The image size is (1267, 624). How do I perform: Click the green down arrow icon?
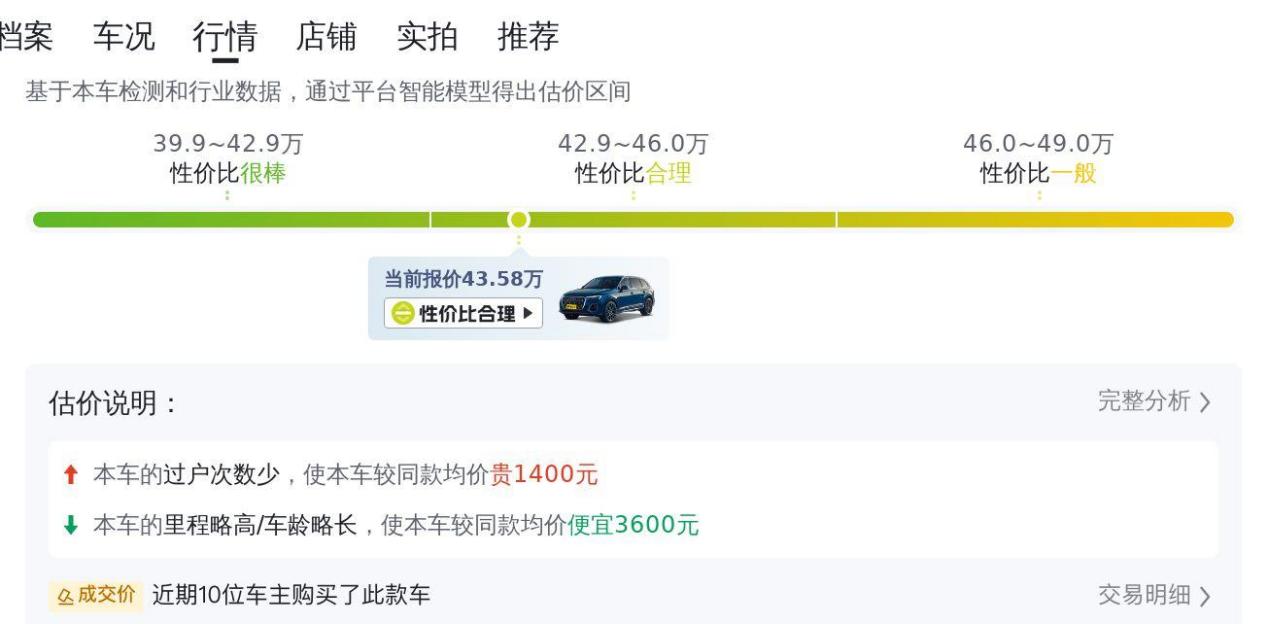(x=70, y=525)
